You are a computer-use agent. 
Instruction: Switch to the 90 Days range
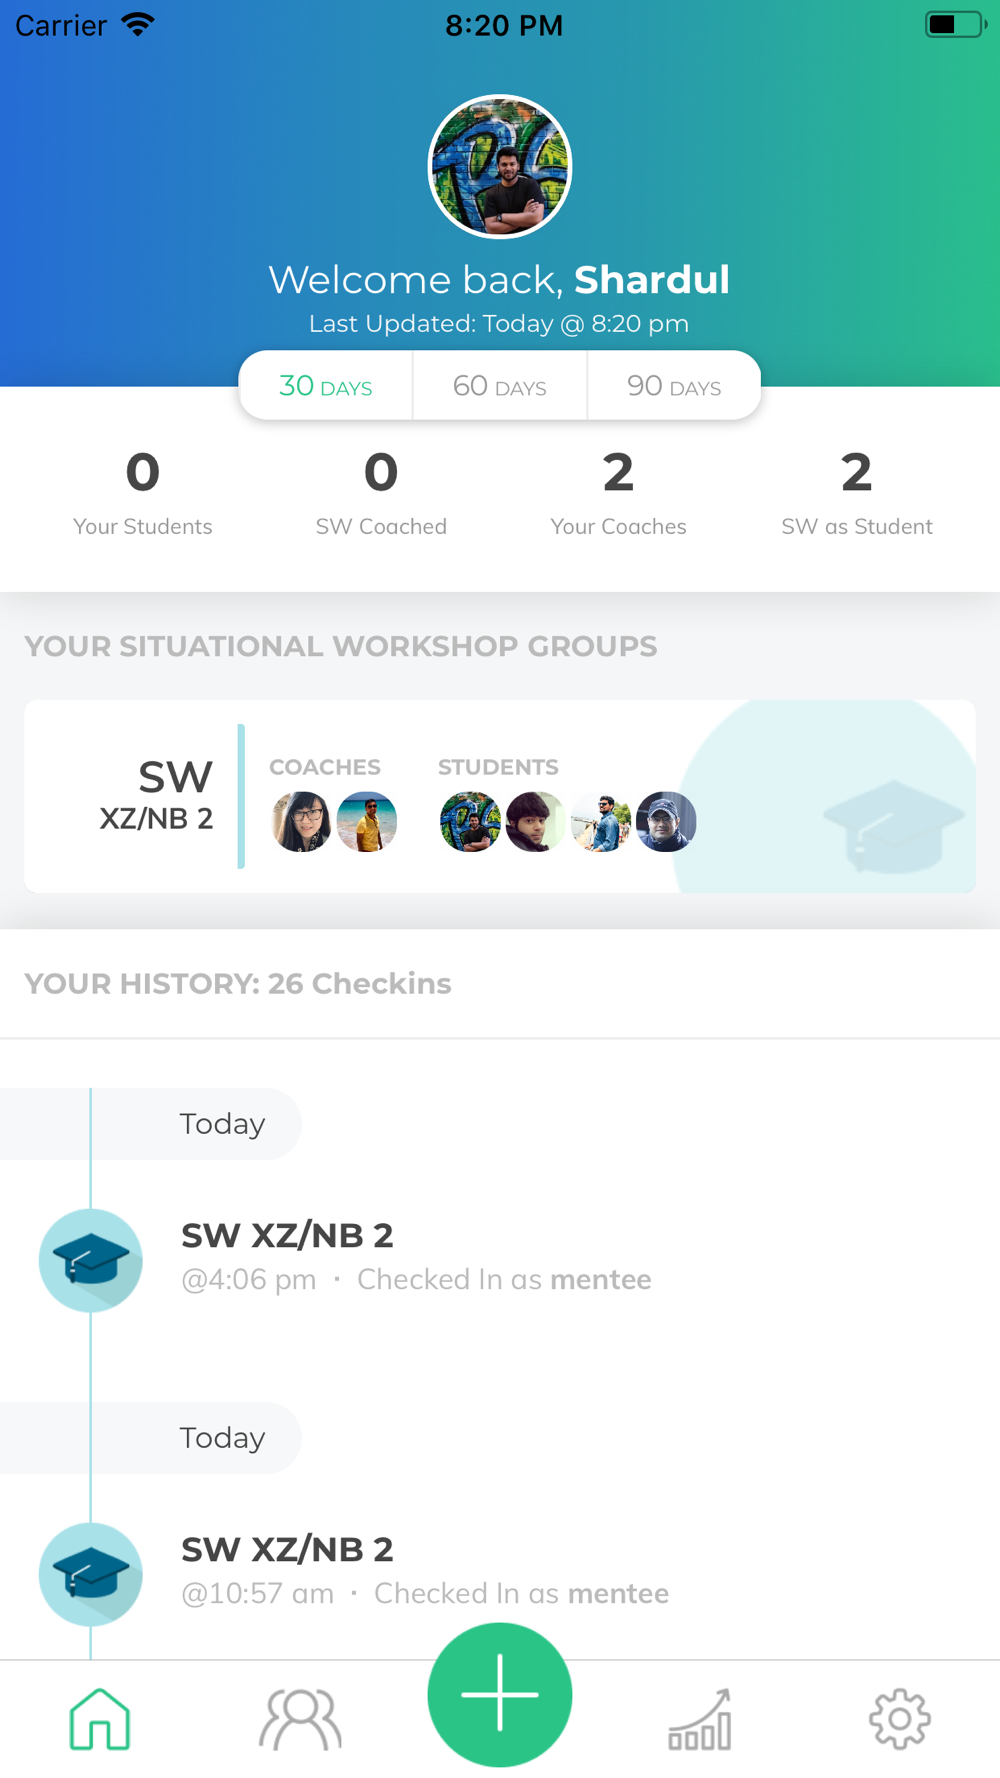pos(674,386)
